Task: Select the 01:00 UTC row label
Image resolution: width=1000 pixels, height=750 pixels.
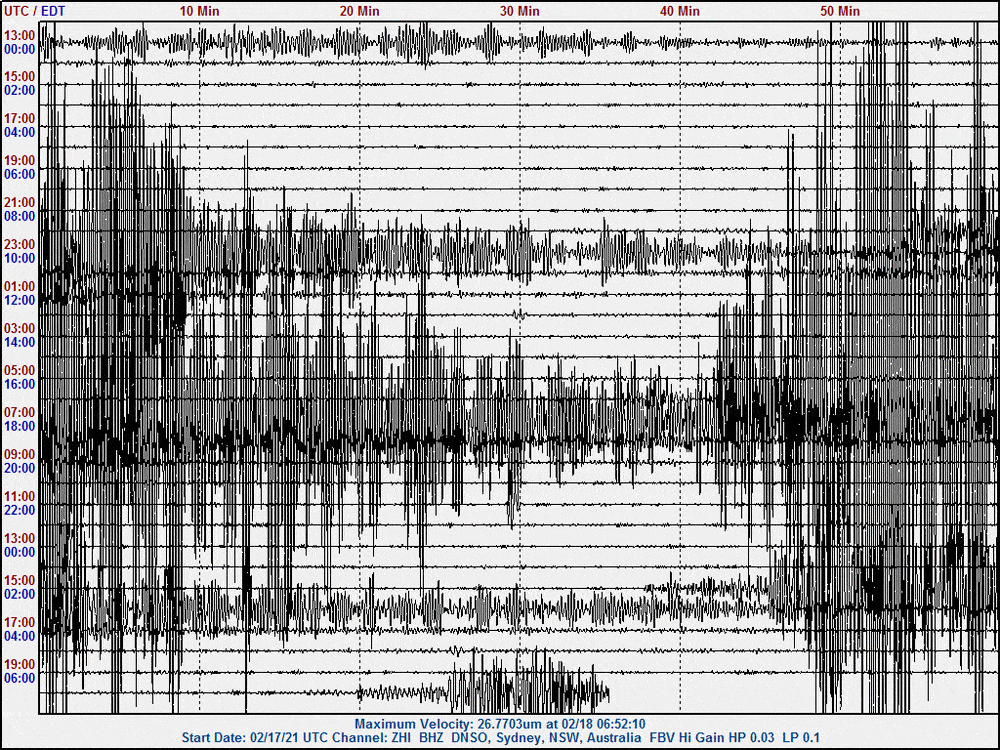Action: 20,286
